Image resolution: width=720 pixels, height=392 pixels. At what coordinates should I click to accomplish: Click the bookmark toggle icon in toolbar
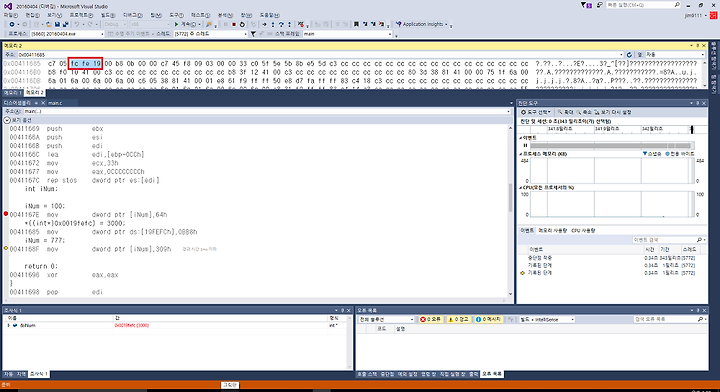click(x=356, y=24)
